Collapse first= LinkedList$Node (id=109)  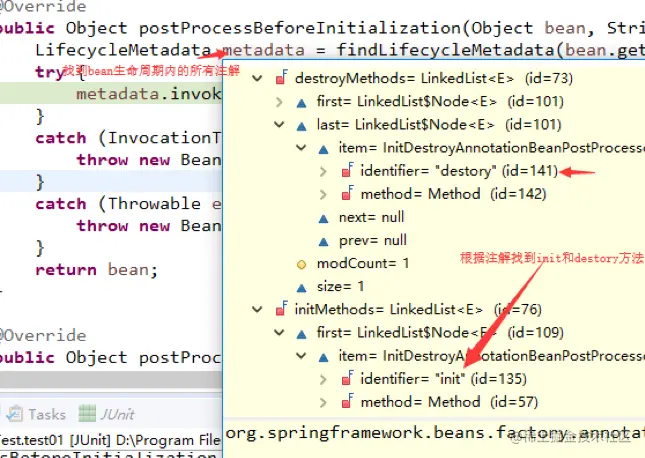tap(279, 332)
